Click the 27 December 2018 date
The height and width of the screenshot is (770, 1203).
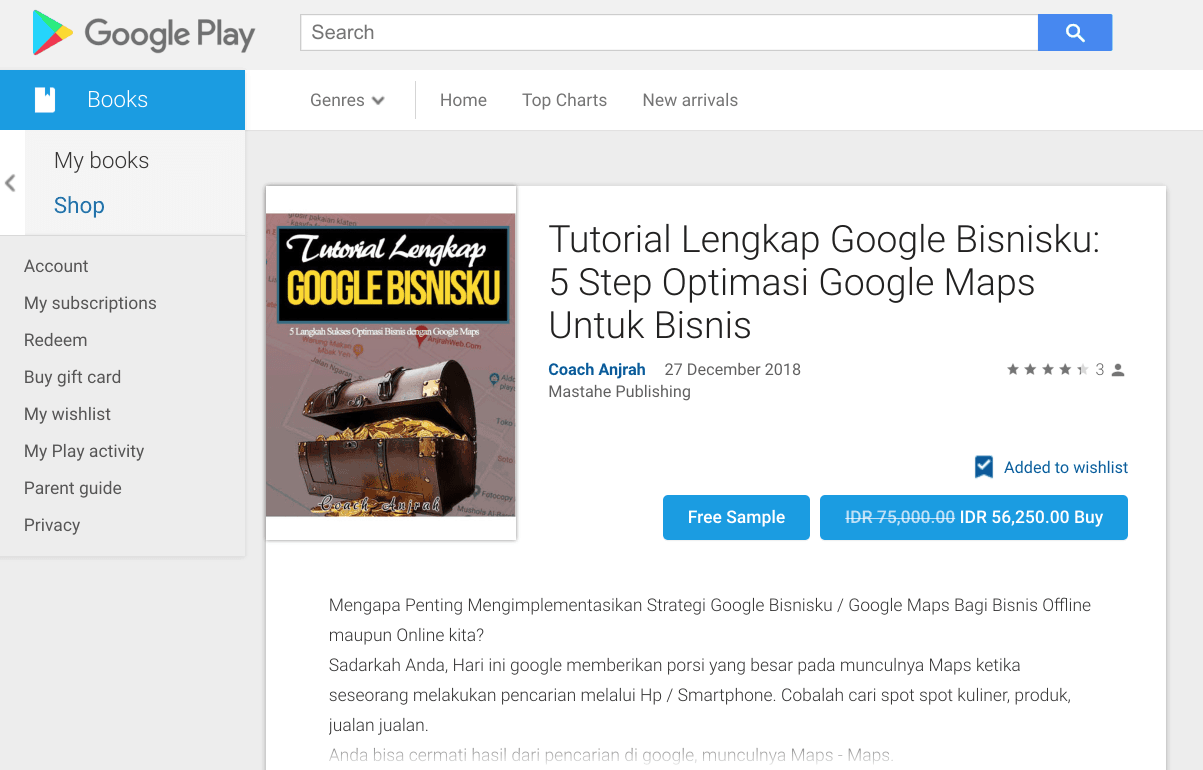(732, 369)
